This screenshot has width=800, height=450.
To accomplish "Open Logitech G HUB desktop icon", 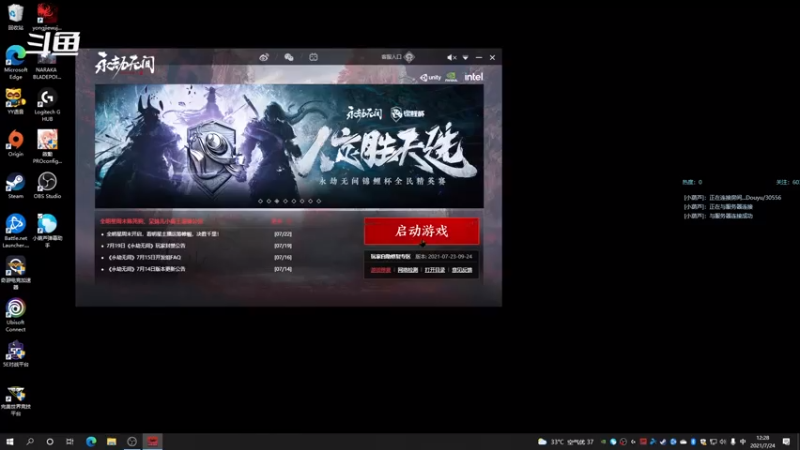I will (x=47, y=105).
